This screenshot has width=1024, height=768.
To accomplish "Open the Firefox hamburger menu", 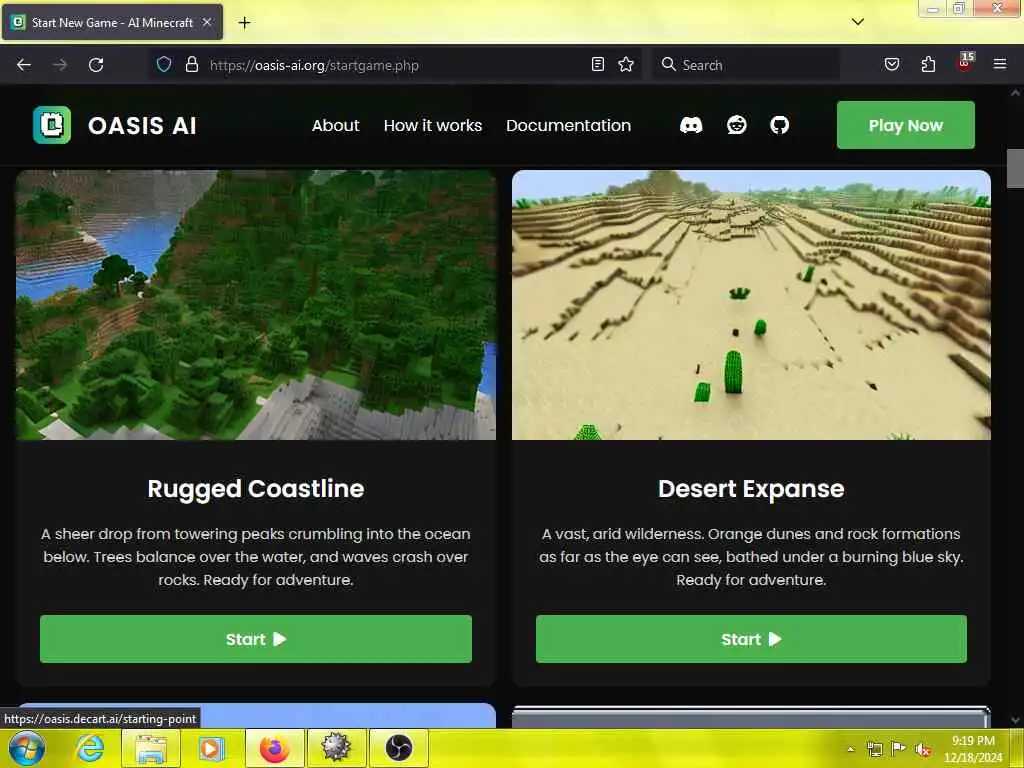I will tap(1000, 64).
